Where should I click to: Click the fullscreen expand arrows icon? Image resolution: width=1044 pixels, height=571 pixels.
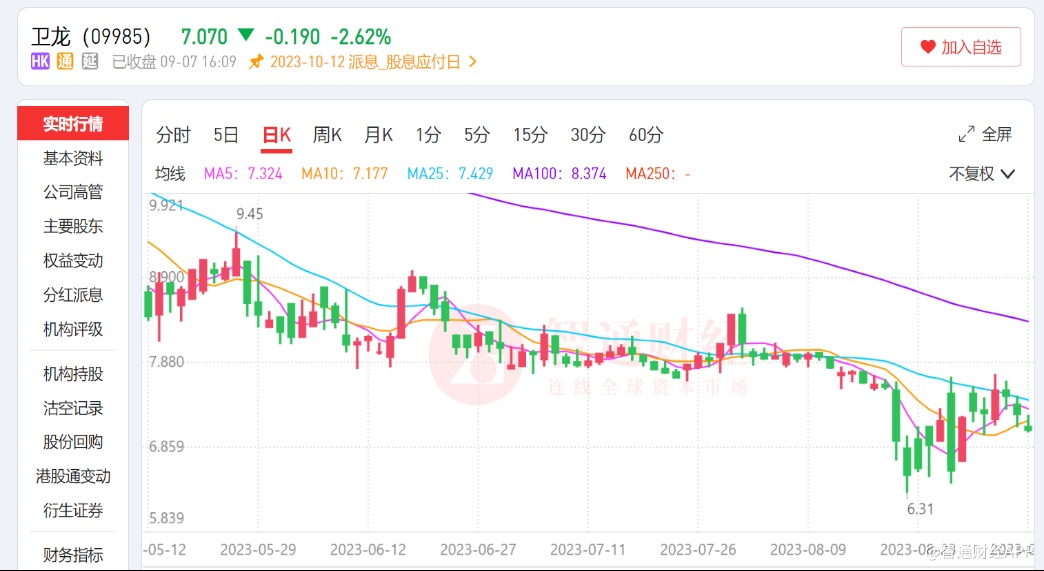(x=966, y=134)
